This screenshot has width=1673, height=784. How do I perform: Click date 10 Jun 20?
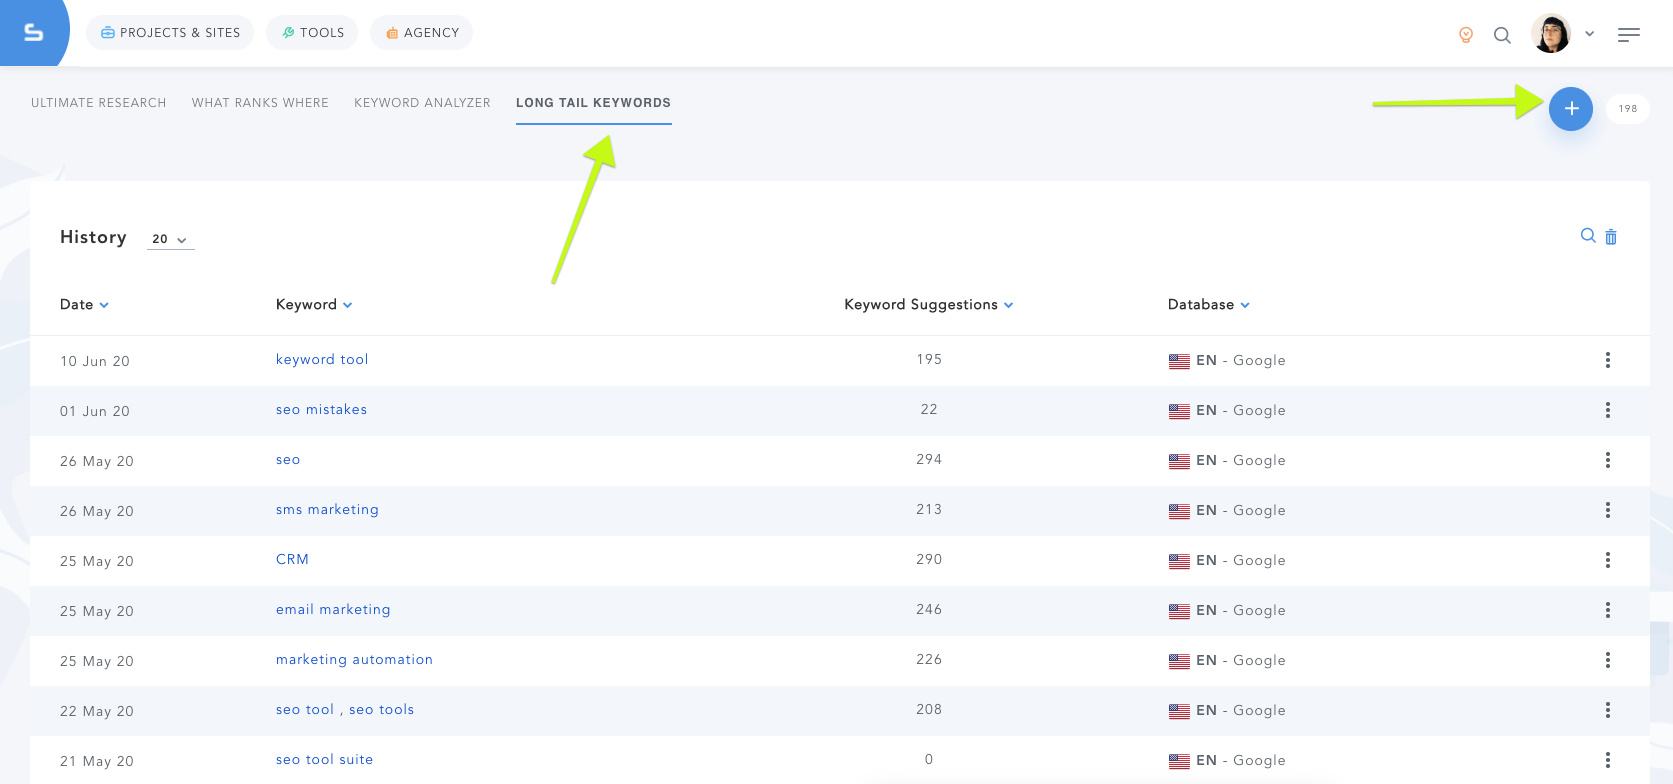point(95,361)
